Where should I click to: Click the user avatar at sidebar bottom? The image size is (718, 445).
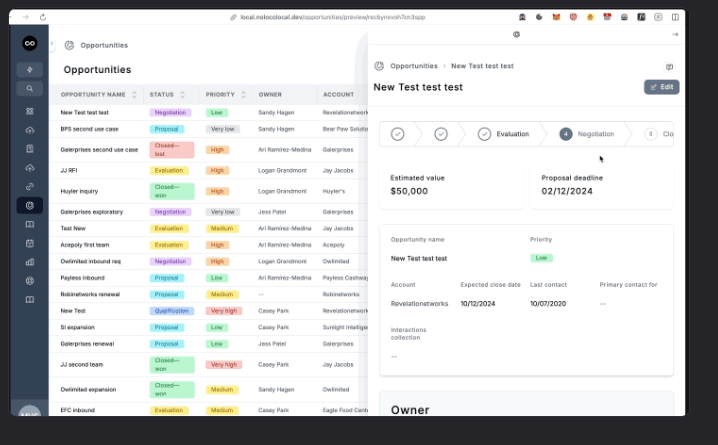click(x=29, y=410)
